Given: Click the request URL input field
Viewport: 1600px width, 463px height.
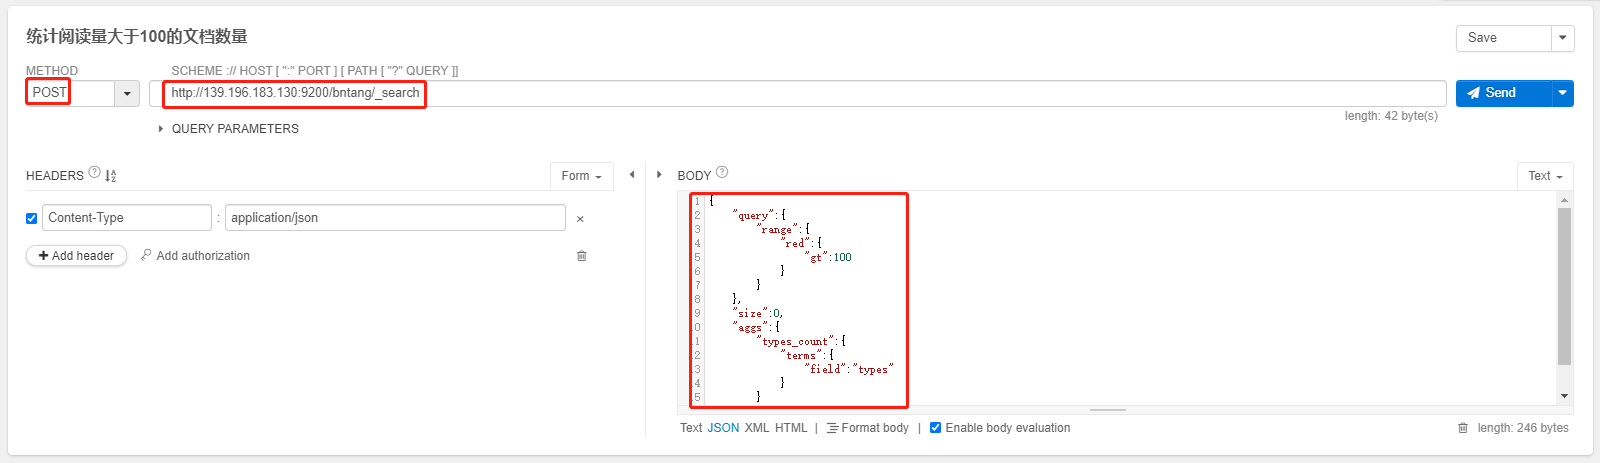Looking at the screenshot, I should pos(800,93).
